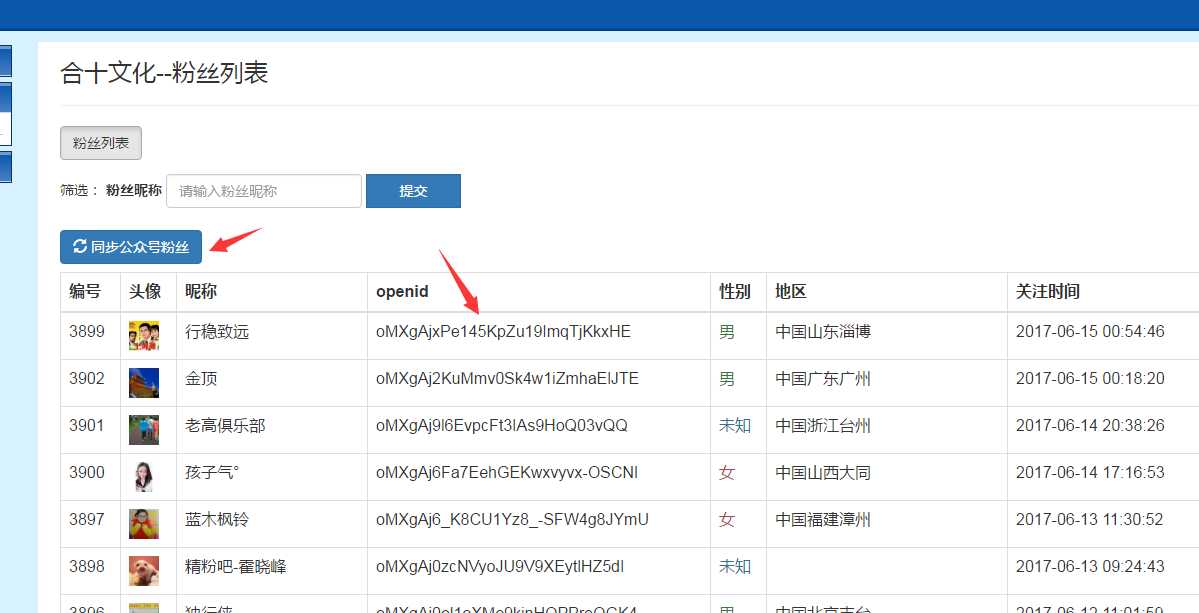Open the 粉丝列表 tab button
Image resolution: width=1199 pixels, height=613 pixels.
tap(101, 143)
